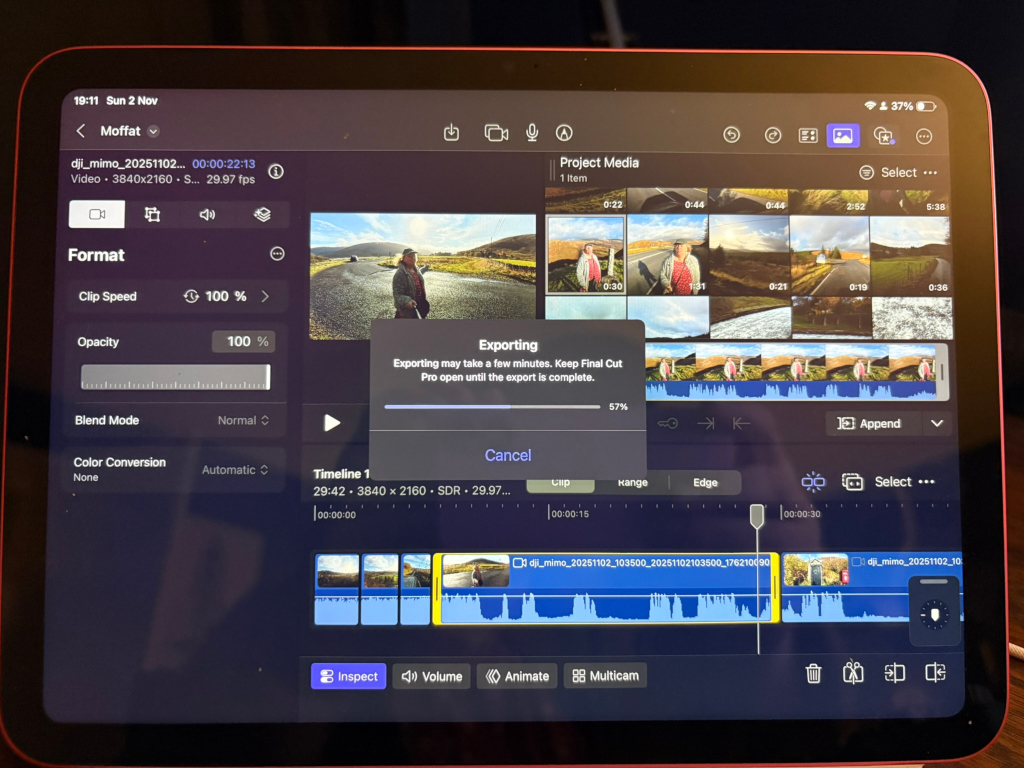Tap the voiceover microphone icon
The width and height of the screenshot is (1024, 768).
[x=532, y=133]
